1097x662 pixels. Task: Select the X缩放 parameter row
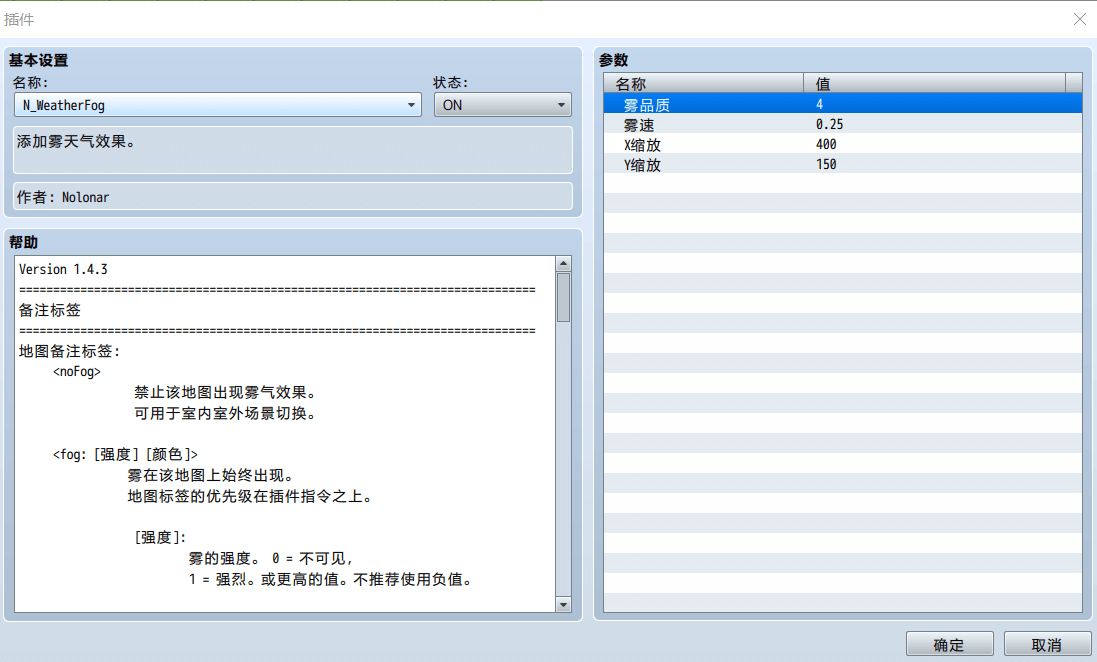842,145
